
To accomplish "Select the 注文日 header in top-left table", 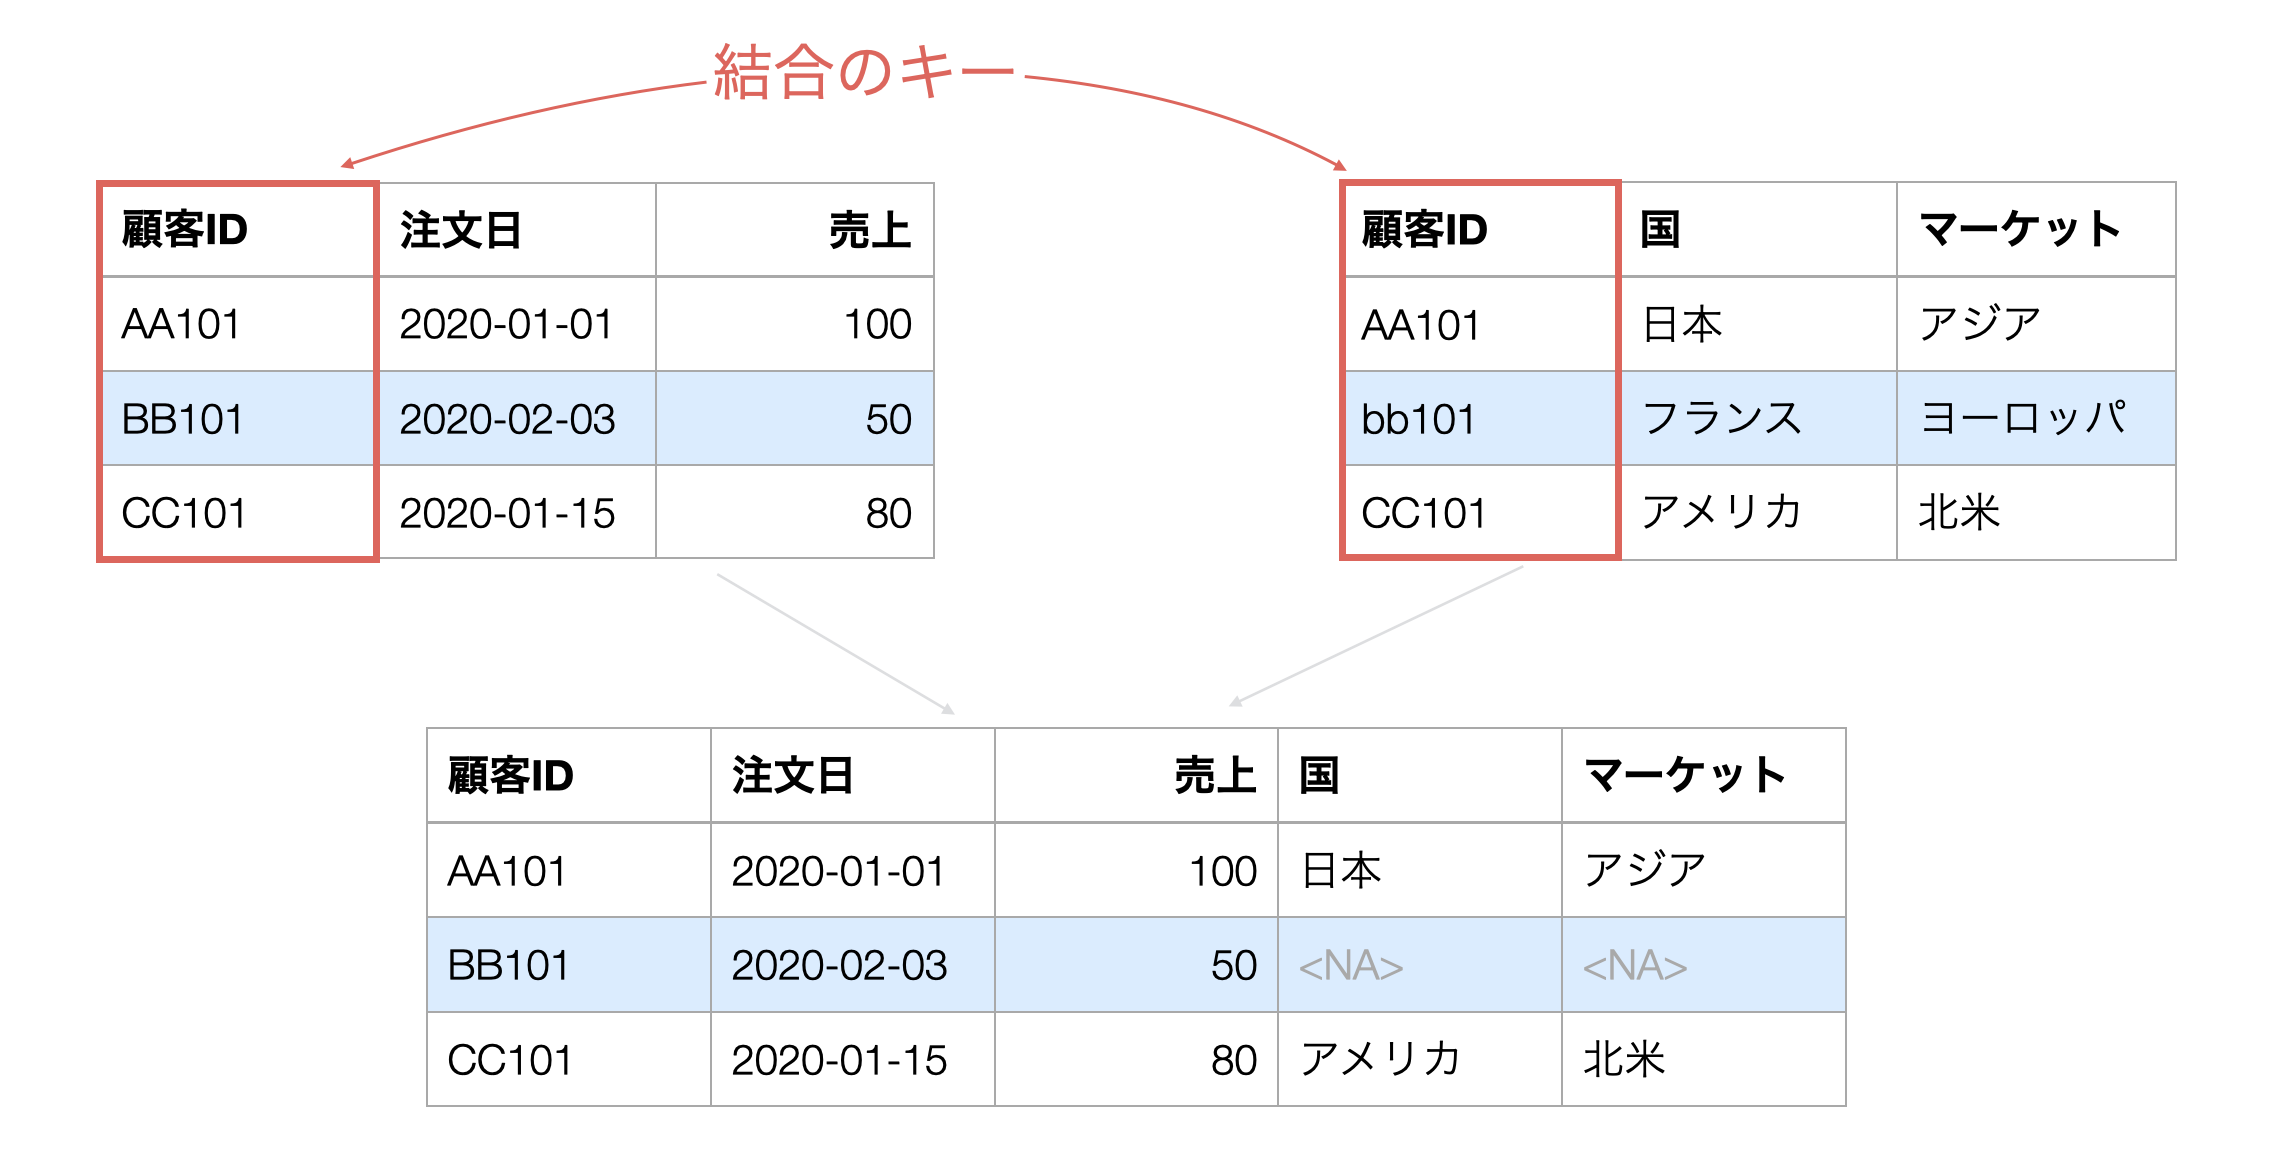I will 517,230.
